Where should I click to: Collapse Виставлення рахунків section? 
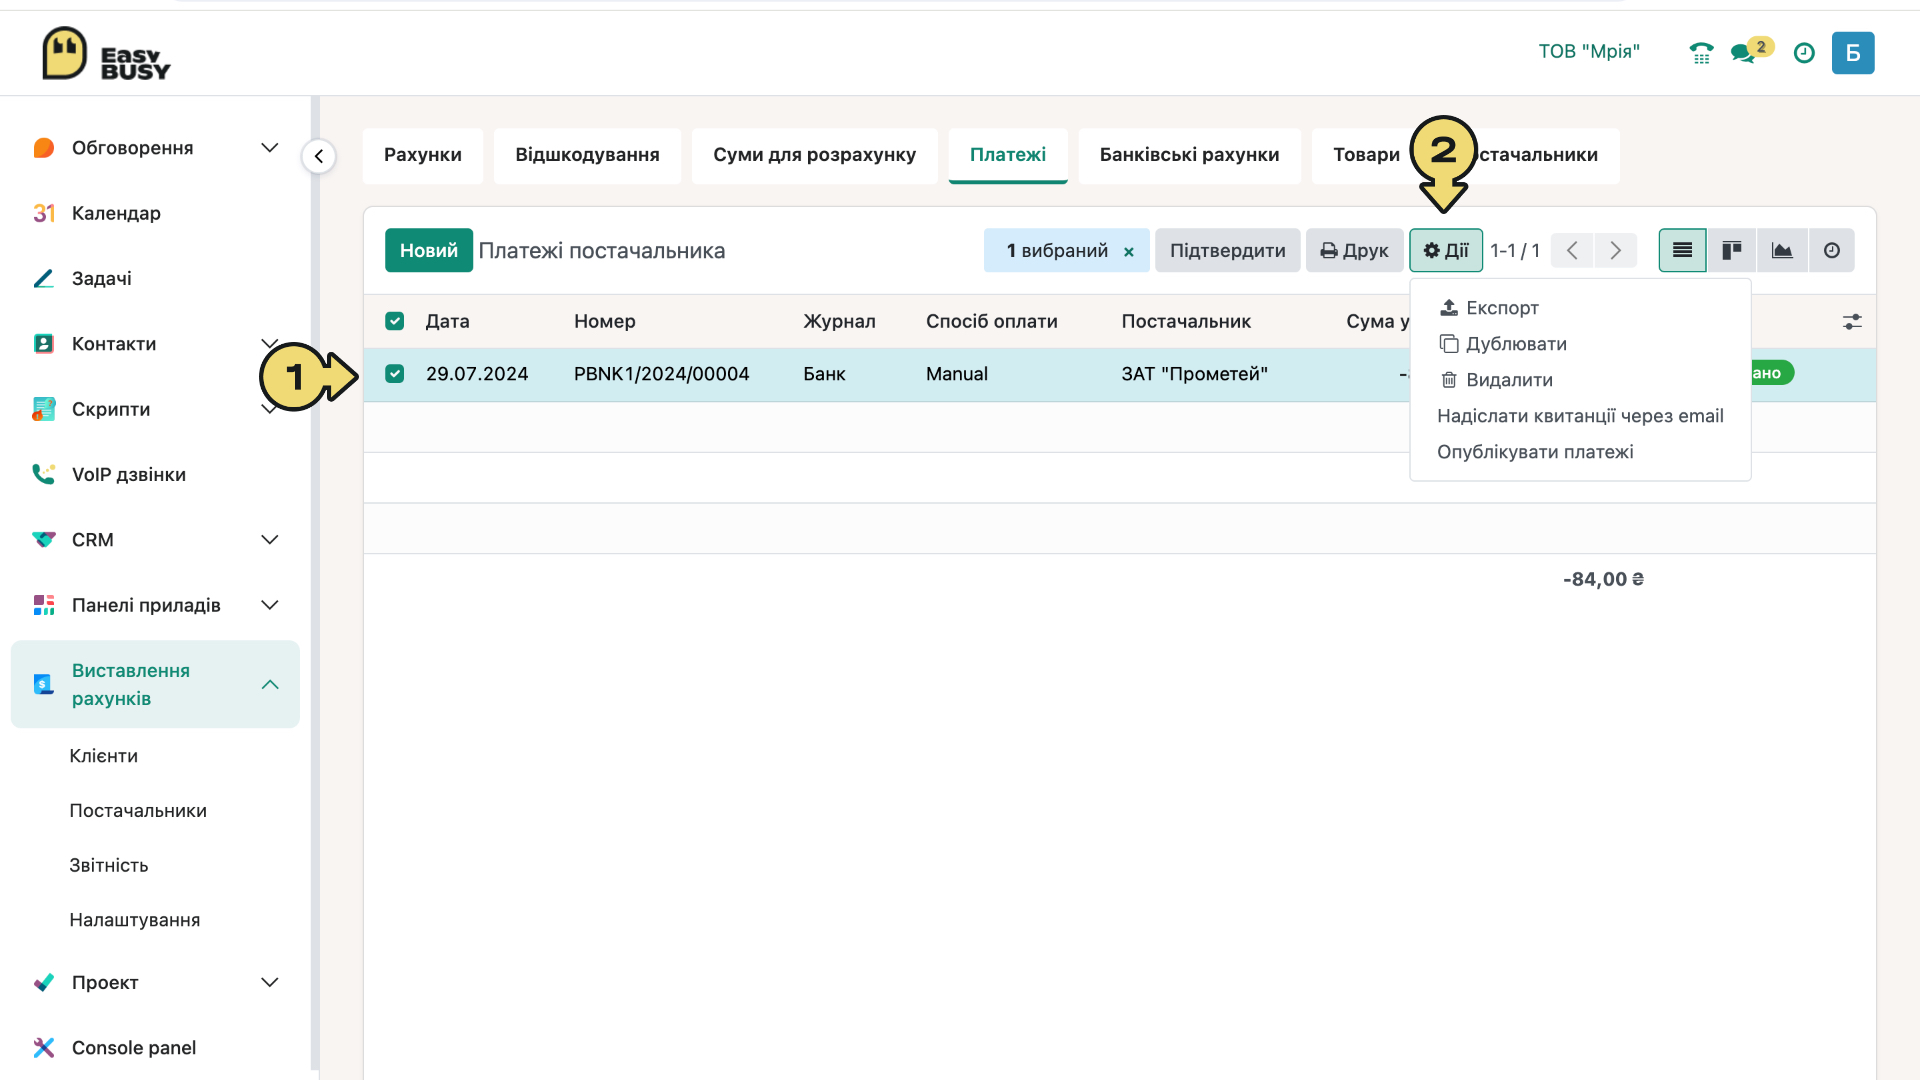[x=269, y=685]
